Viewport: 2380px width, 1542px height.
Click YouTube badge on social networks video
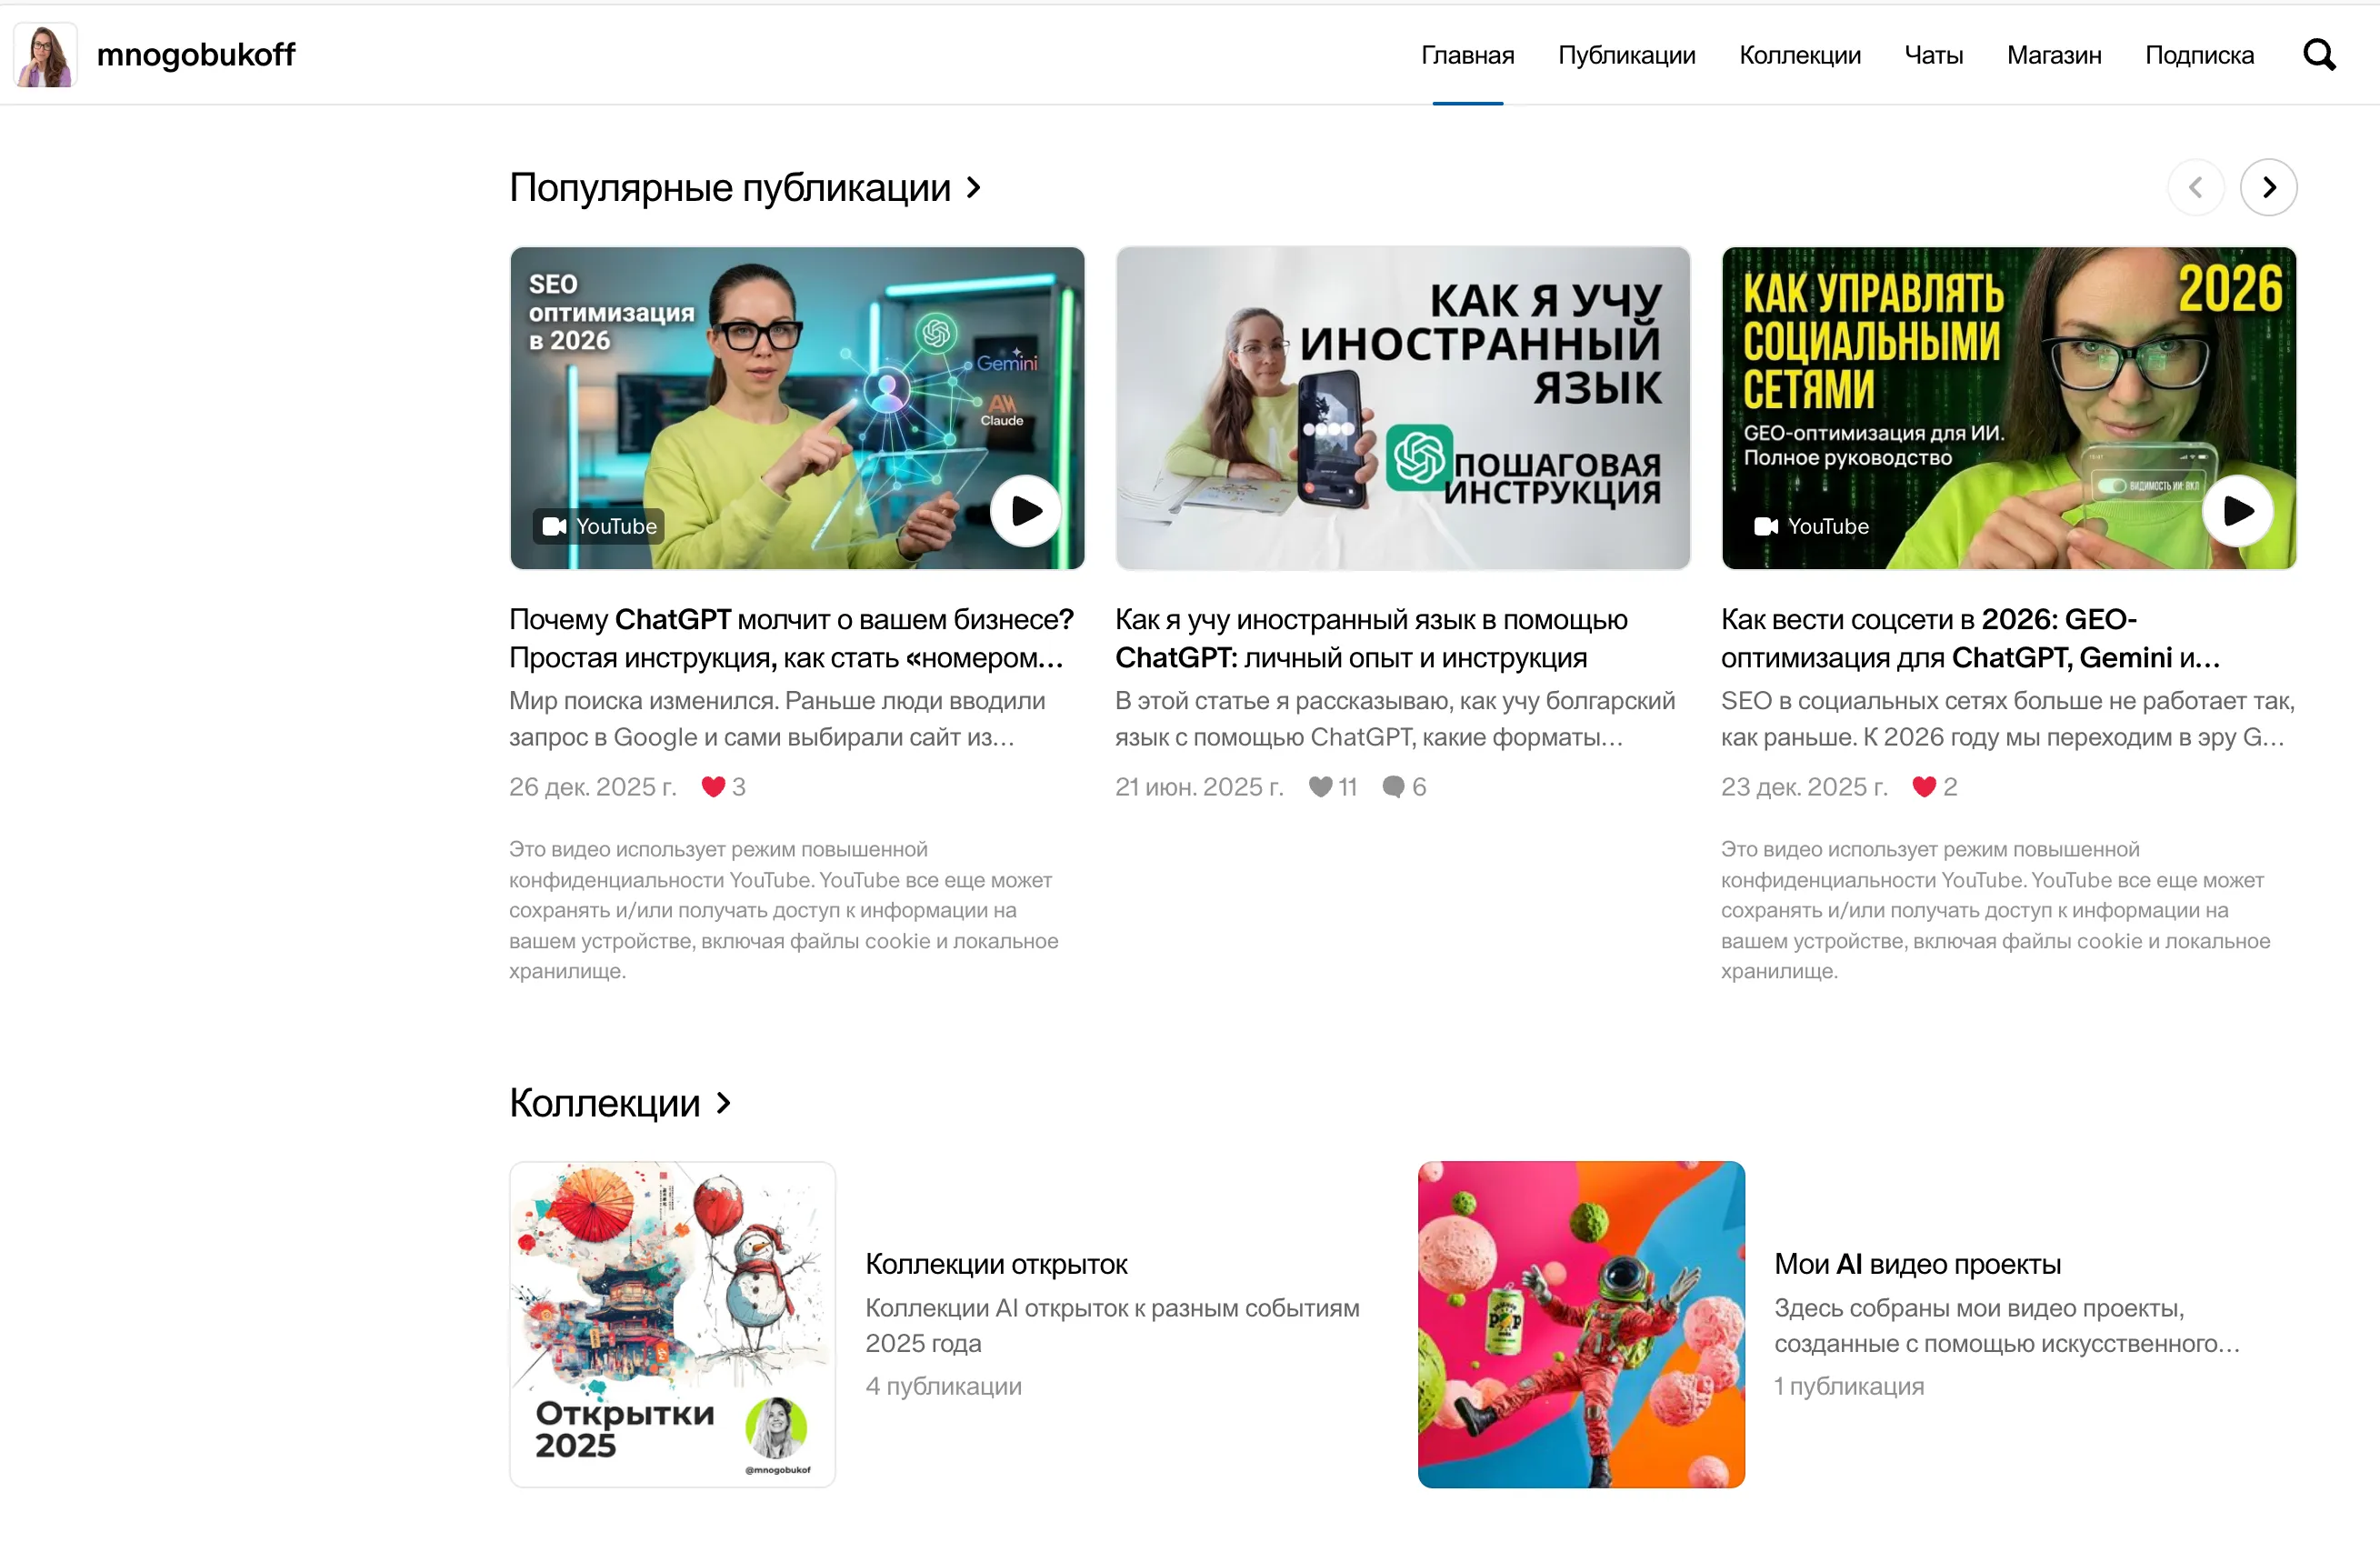click(x=1810, y=526)
